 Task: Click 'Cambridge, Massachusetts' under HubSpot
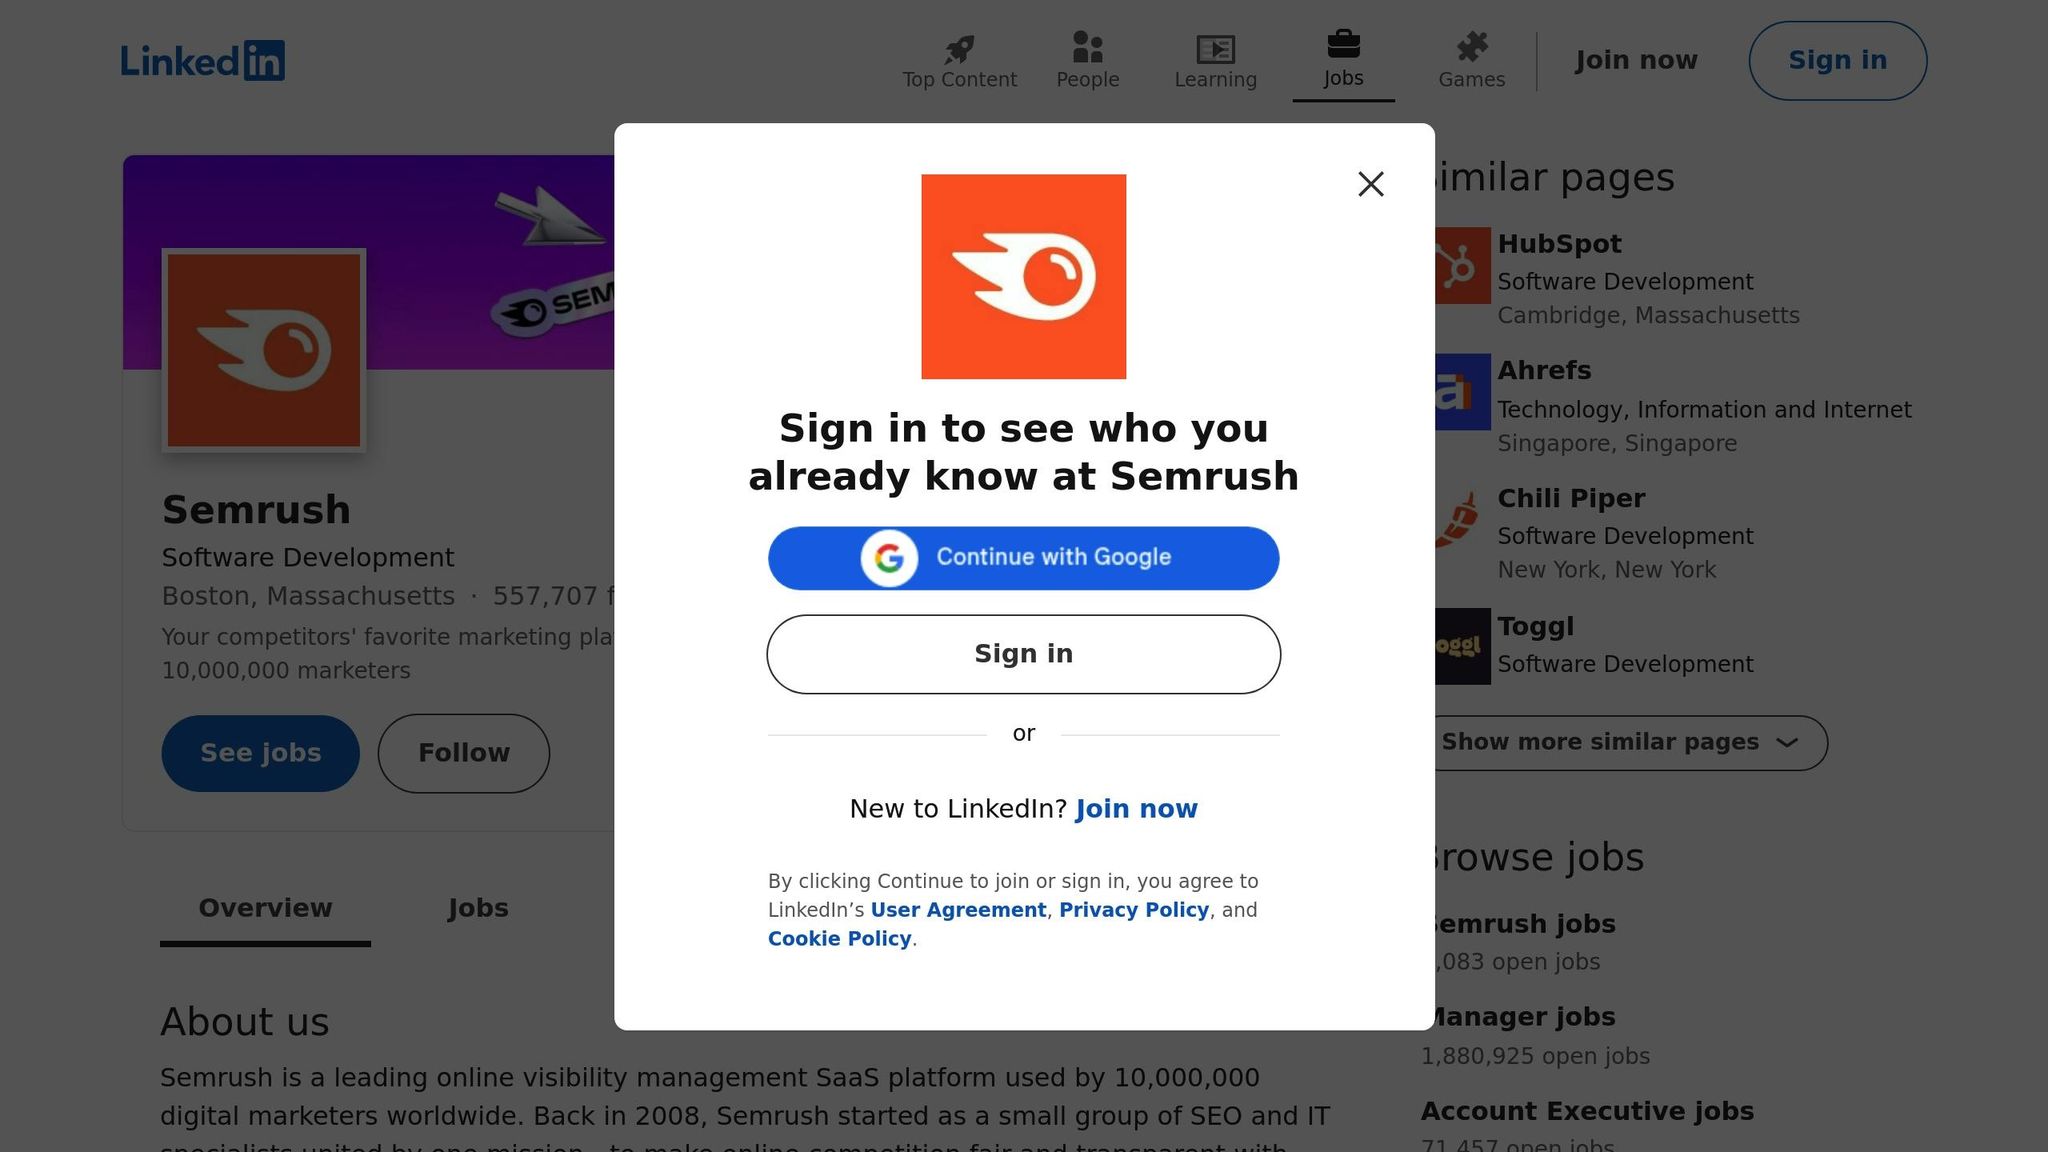tap(1648, 316)
